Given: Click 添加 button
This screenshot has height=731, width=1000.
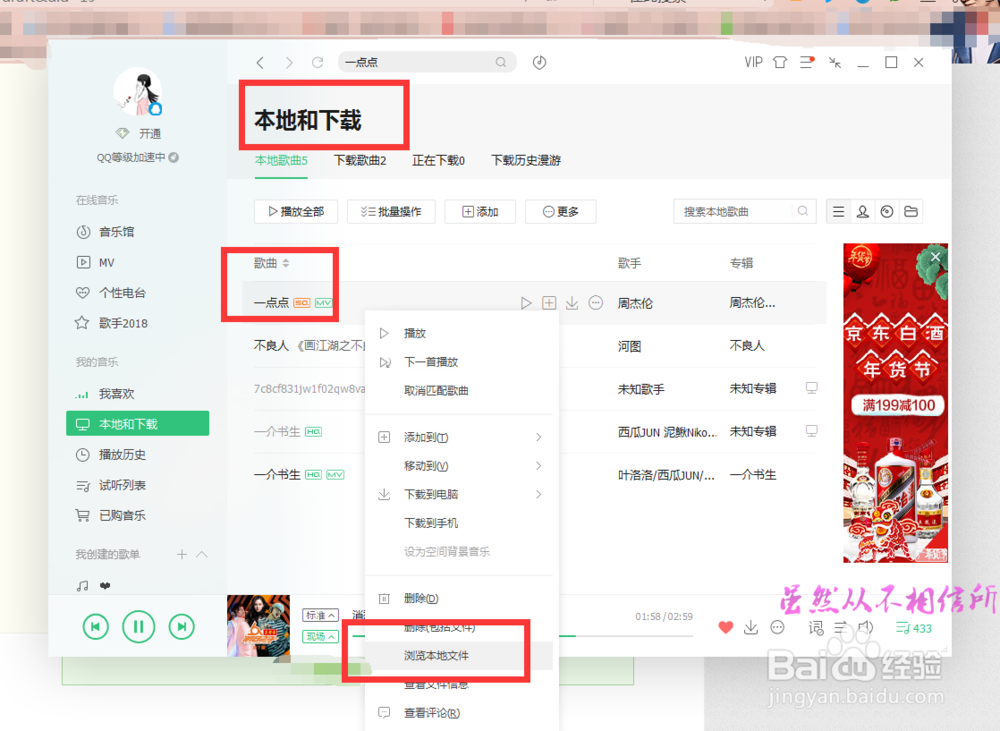Looking at the screenshot, I should 480,212.
